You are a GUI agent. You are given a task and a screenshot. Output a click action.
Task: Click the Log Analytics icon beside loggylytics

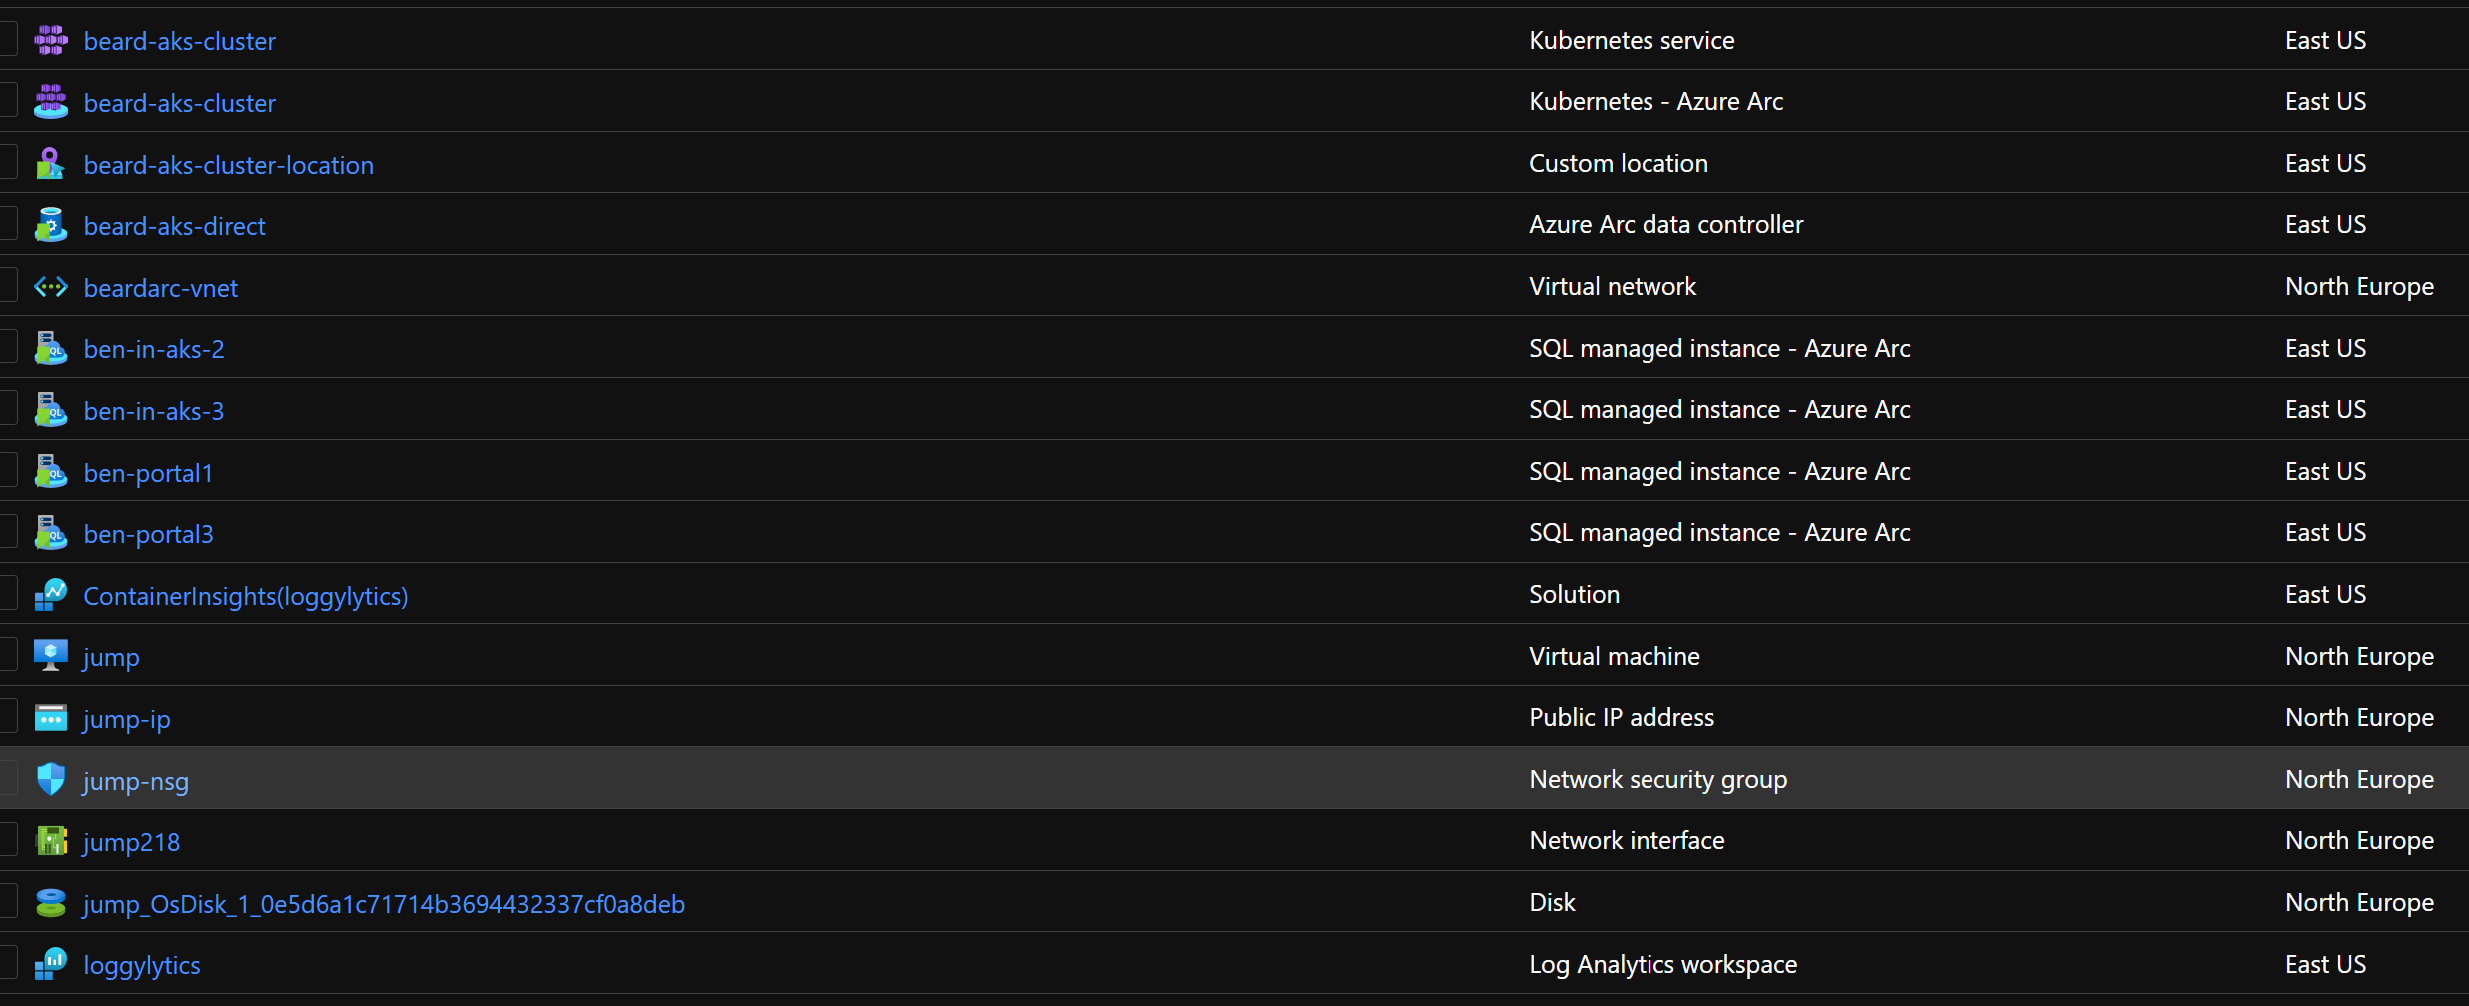[x=51, y=964]
